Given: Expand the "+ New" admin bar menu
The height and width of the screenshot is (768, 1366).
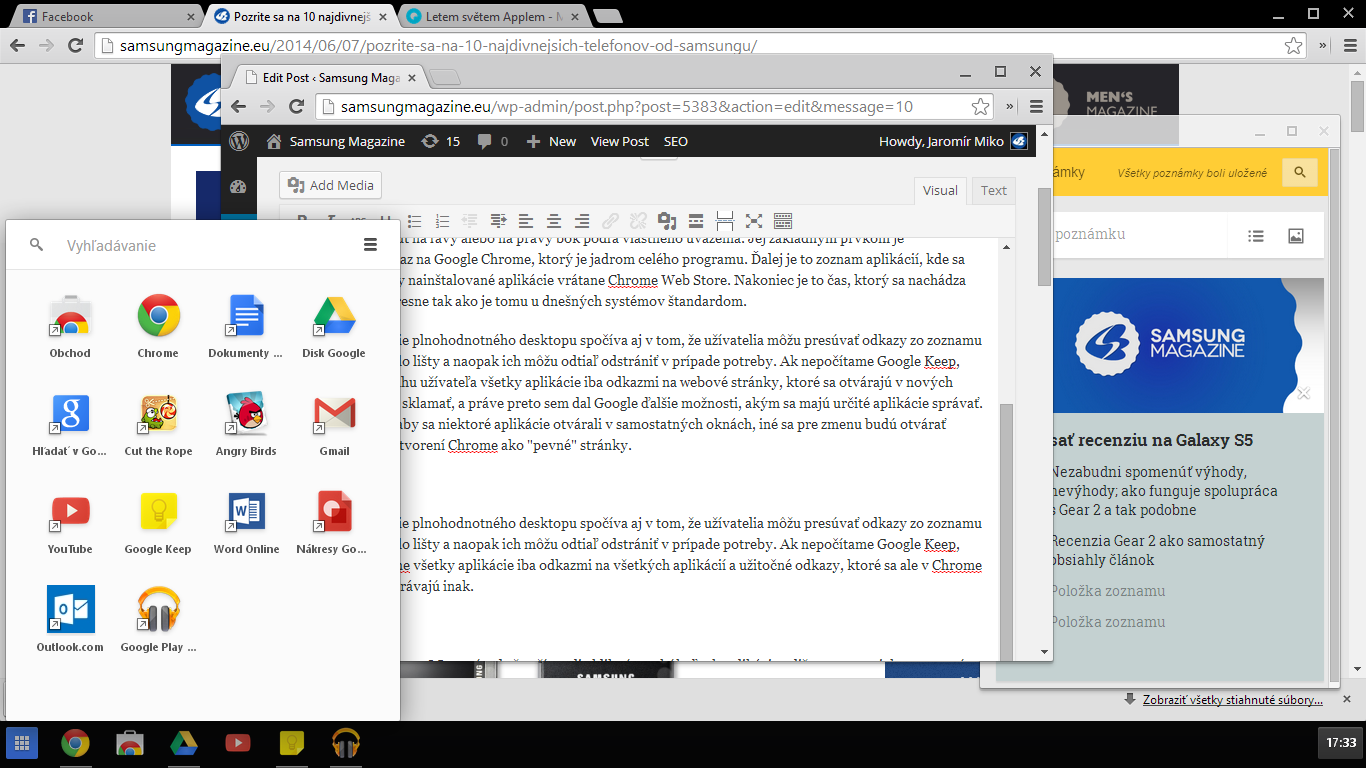Looking at the screenshot, I should point(551,141).
